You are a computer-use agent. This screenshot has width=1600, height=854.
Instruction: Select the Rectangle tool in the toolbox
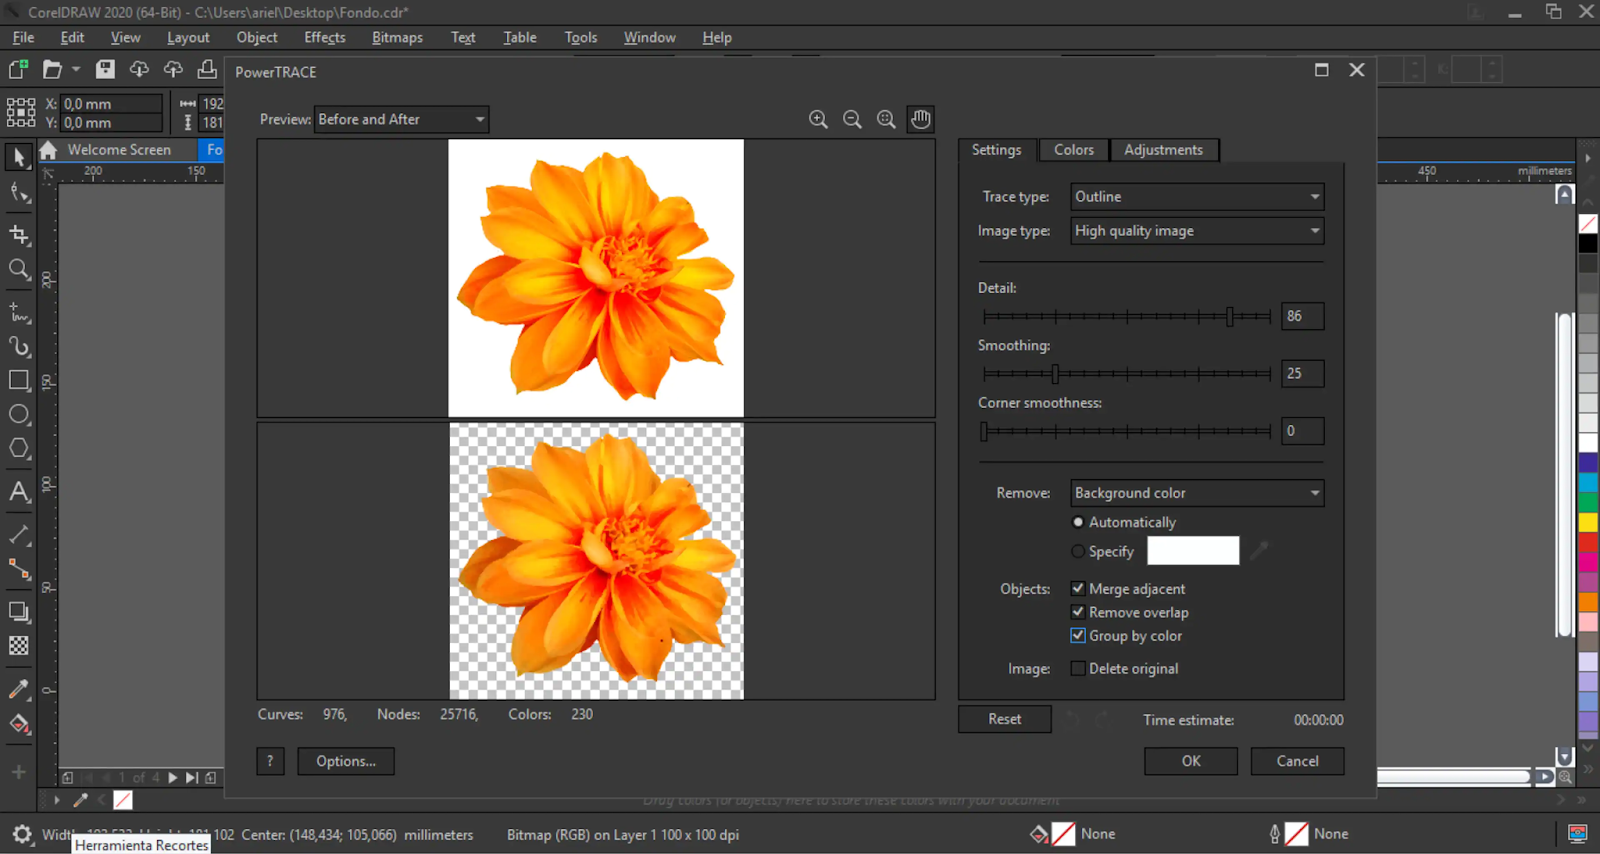(x=19, y=380)
